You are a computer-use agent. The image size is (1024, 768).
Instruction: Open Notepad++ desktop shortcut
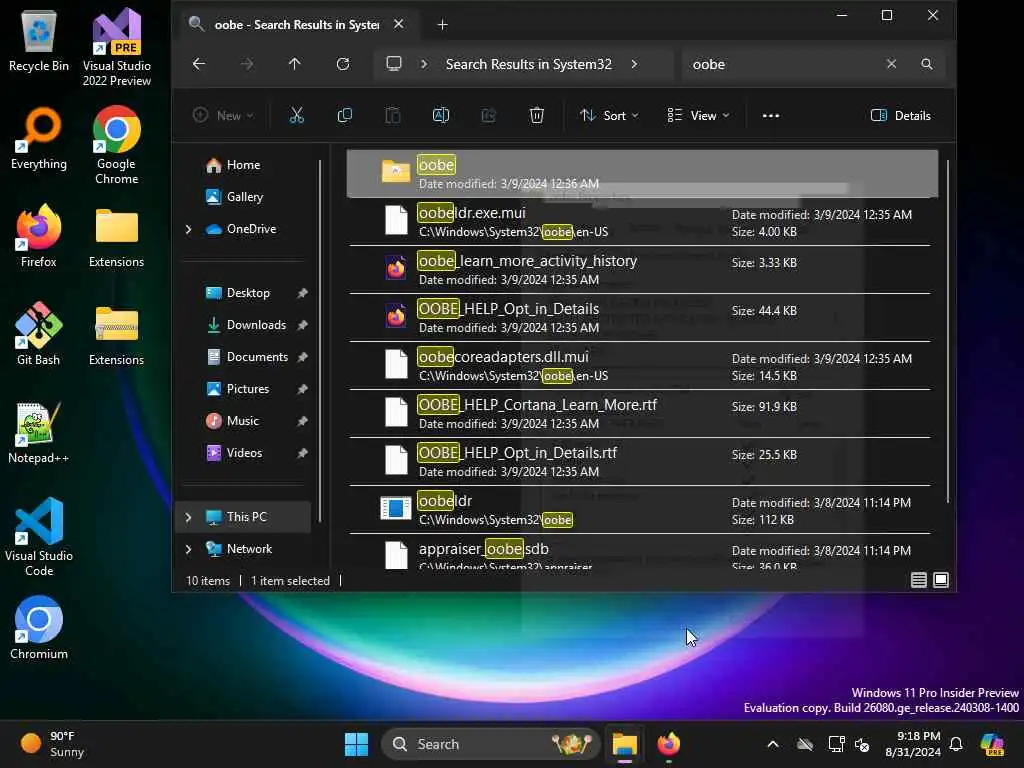tap(39, 432)
